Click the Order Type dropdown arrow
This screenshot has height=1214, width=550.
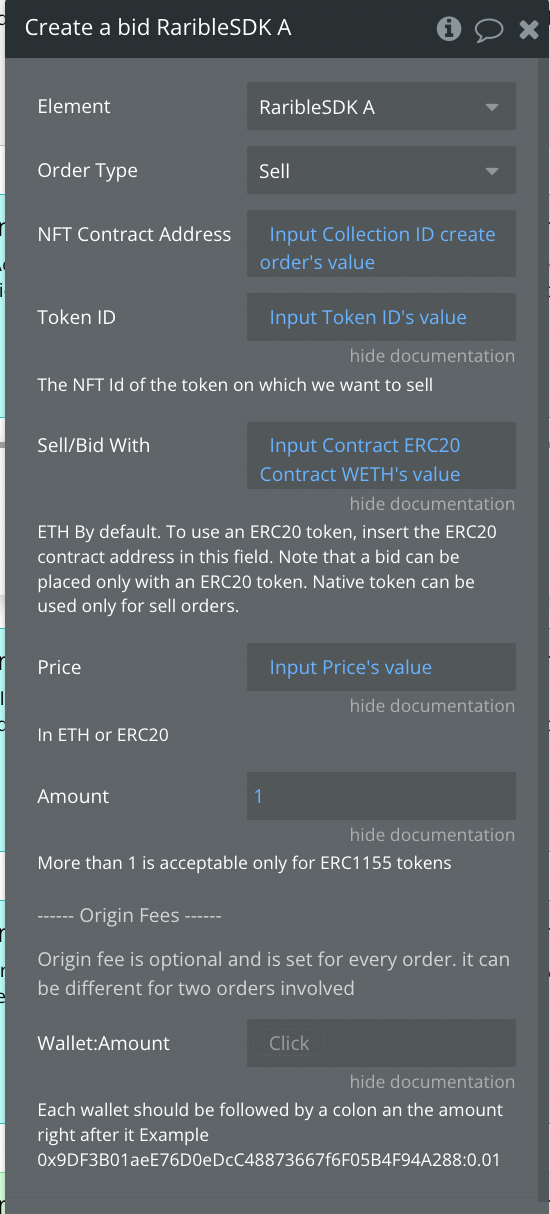point(492,171)
